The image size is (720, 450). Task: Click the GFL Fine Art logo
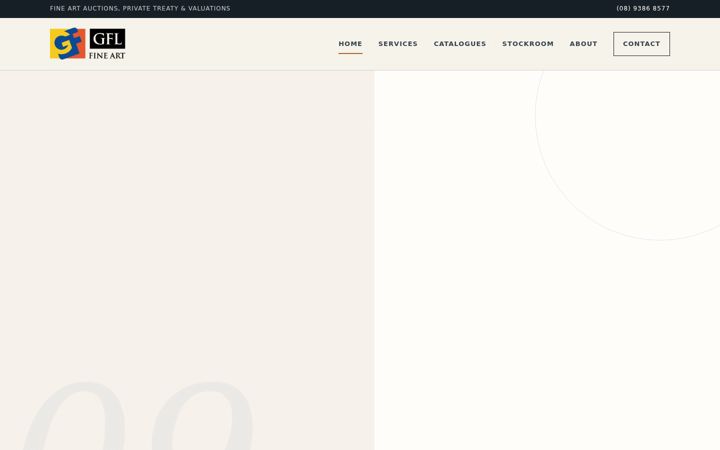click(x=87, y=44)
